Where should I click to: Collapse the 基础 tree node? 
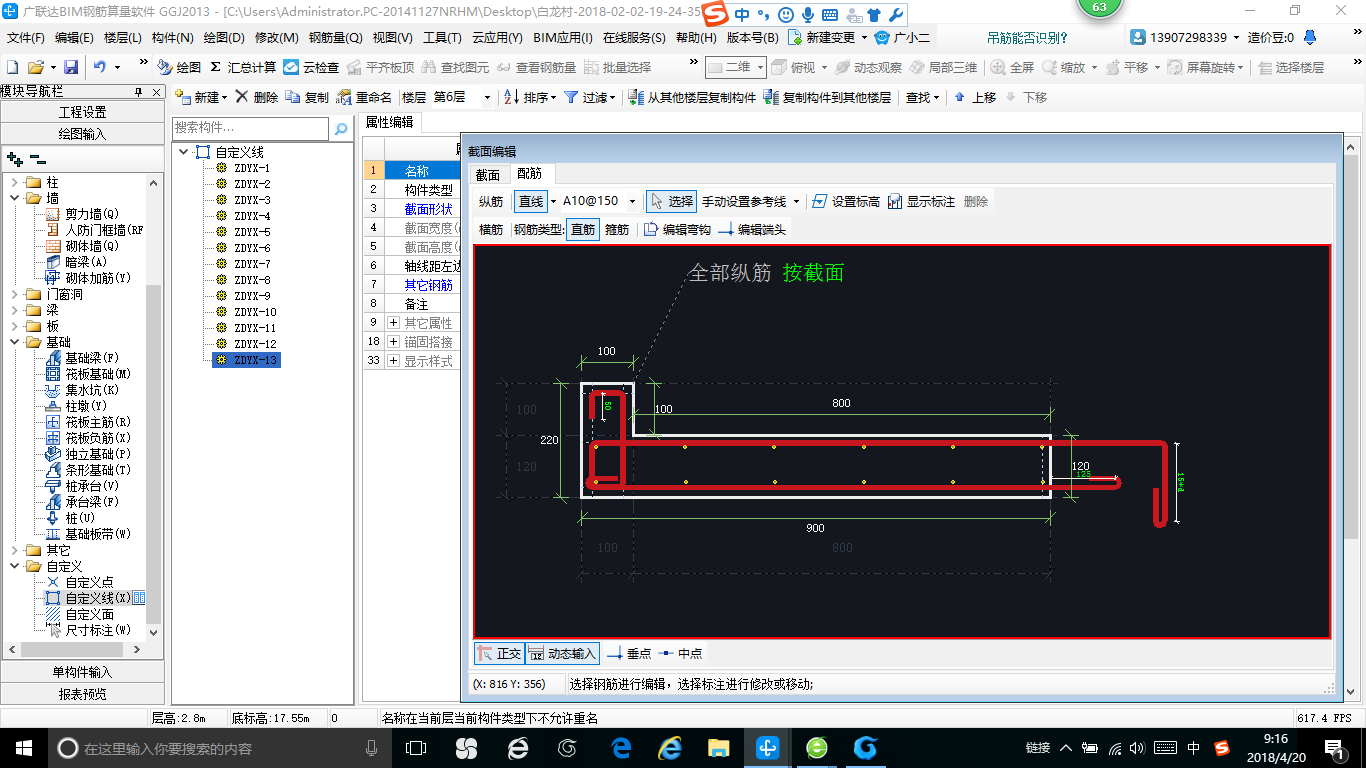(x=15, y=342)
